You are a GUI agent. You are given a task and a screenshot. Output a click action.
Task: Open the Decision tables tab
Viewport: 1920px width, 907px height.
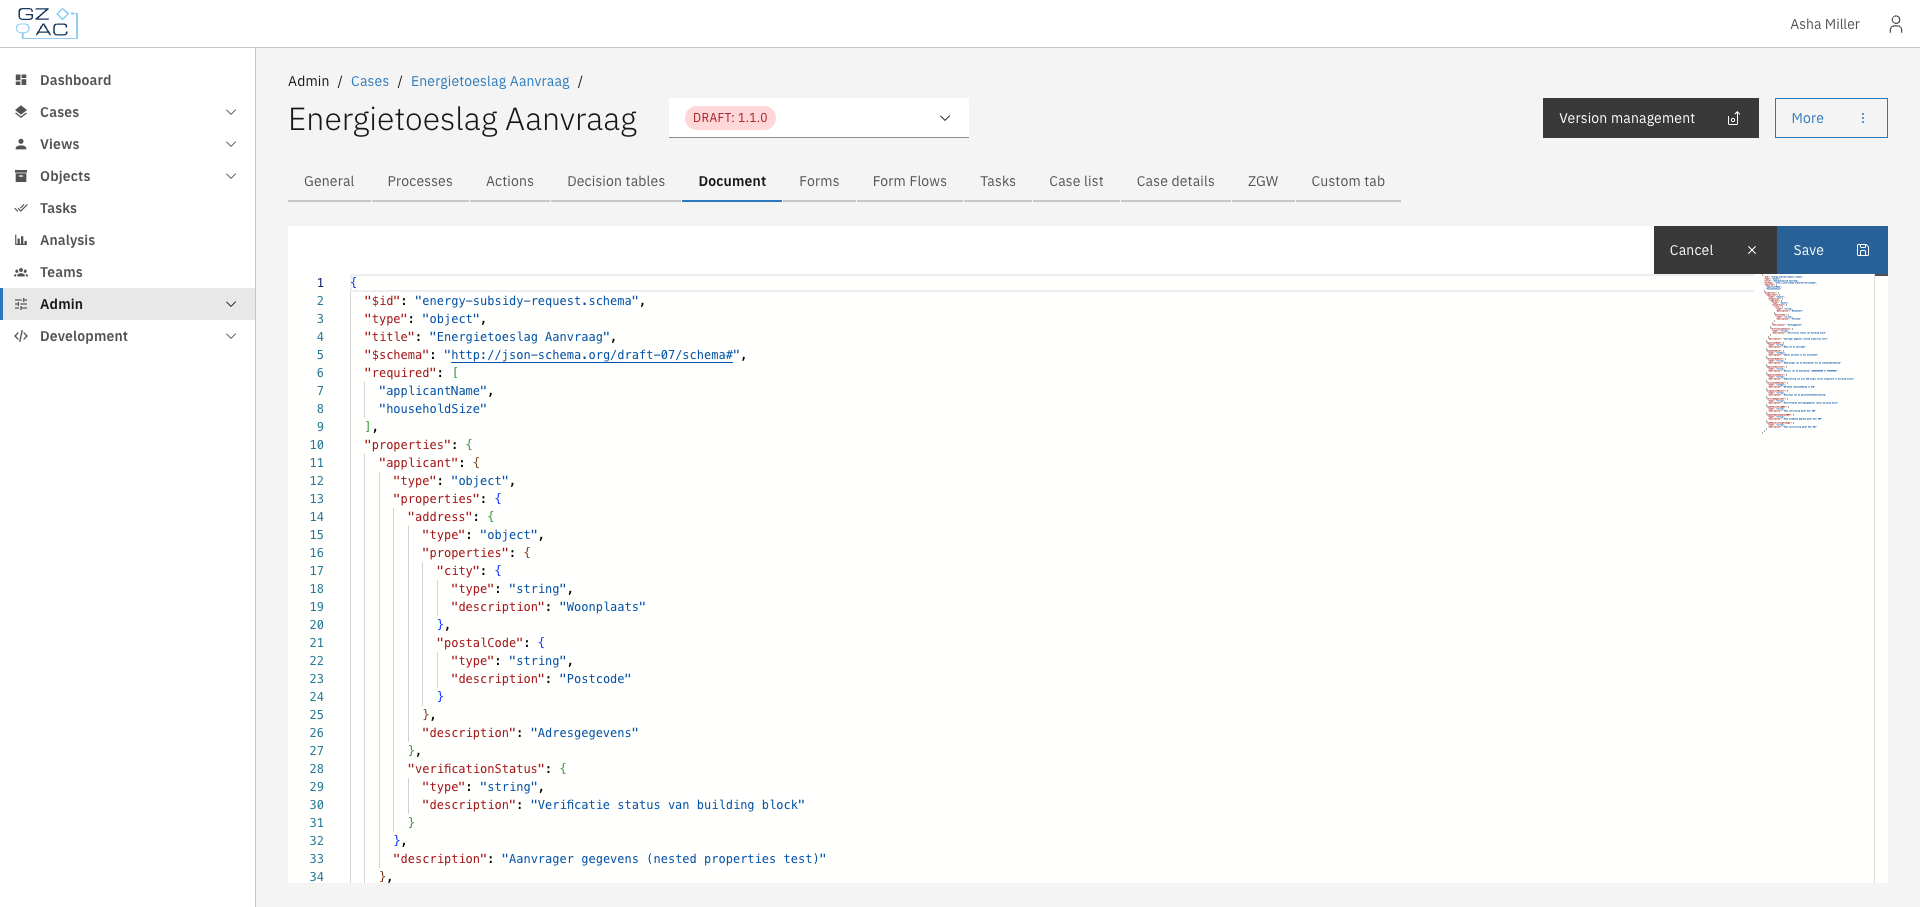point(616,181)
